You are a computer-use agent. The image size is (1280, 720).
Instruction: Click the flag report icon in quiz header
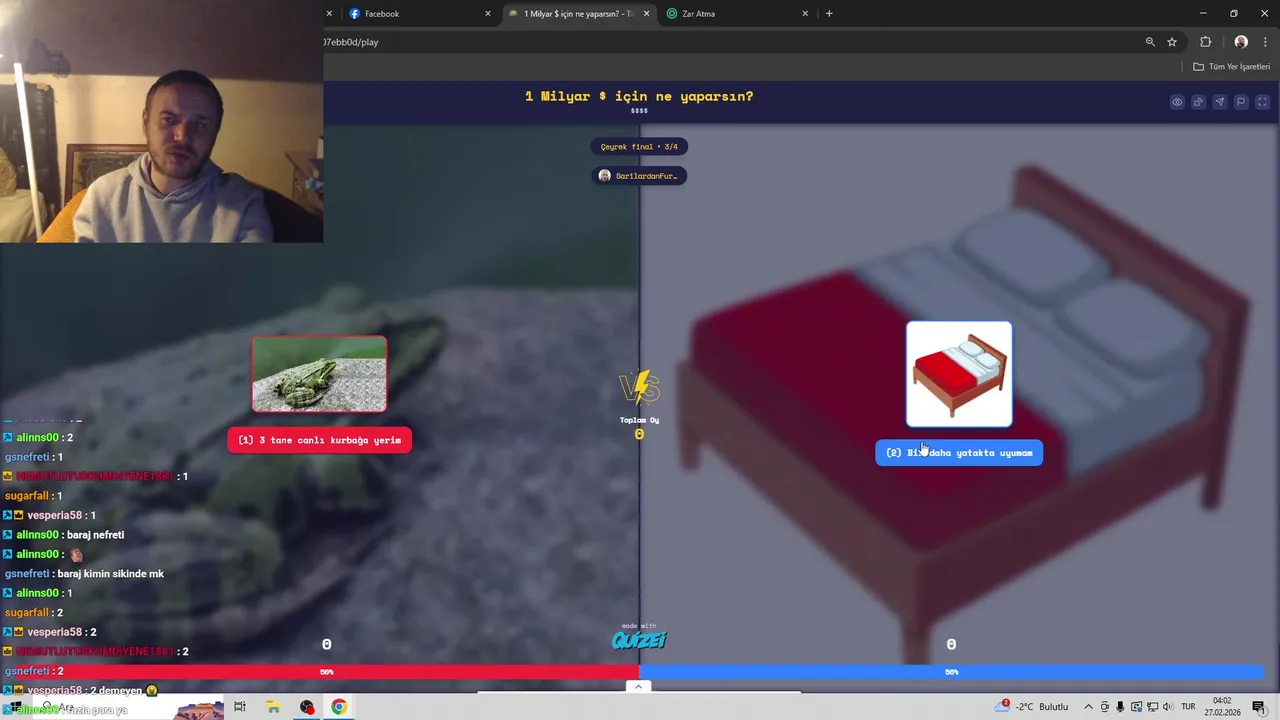tap(1241, 102)
